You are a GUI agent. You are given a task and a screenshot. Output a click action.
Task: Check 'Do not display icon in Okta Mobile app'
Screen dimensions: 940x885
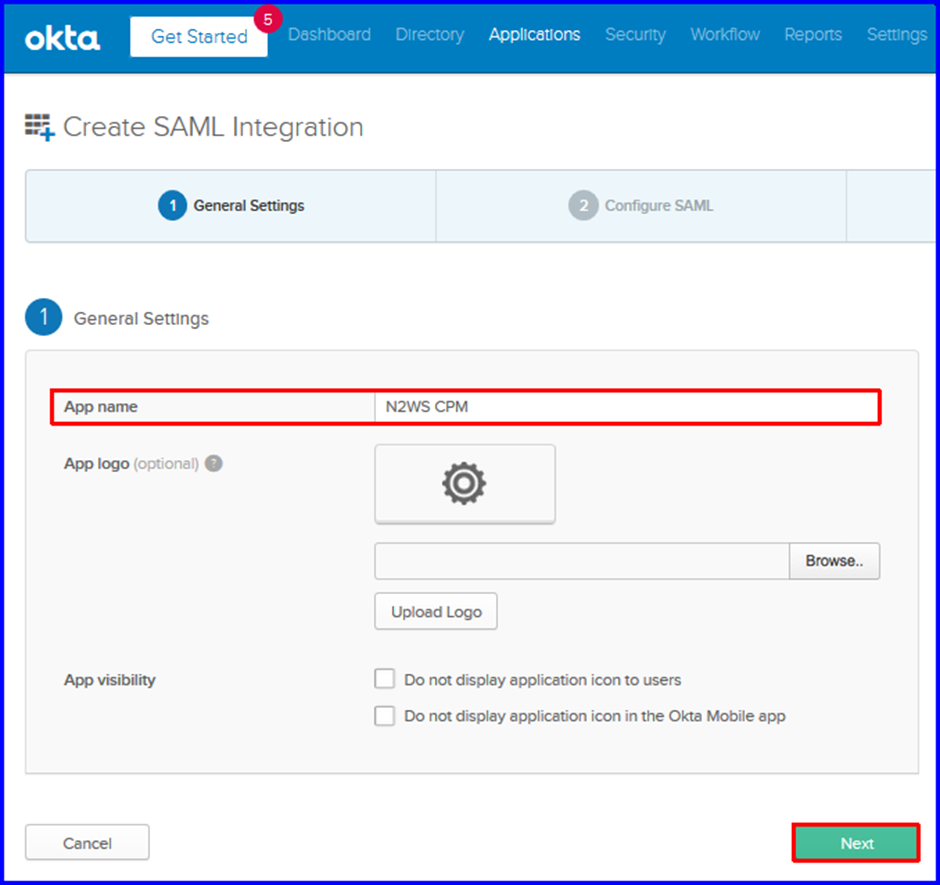pyautogui.click(x=384, y=715)
